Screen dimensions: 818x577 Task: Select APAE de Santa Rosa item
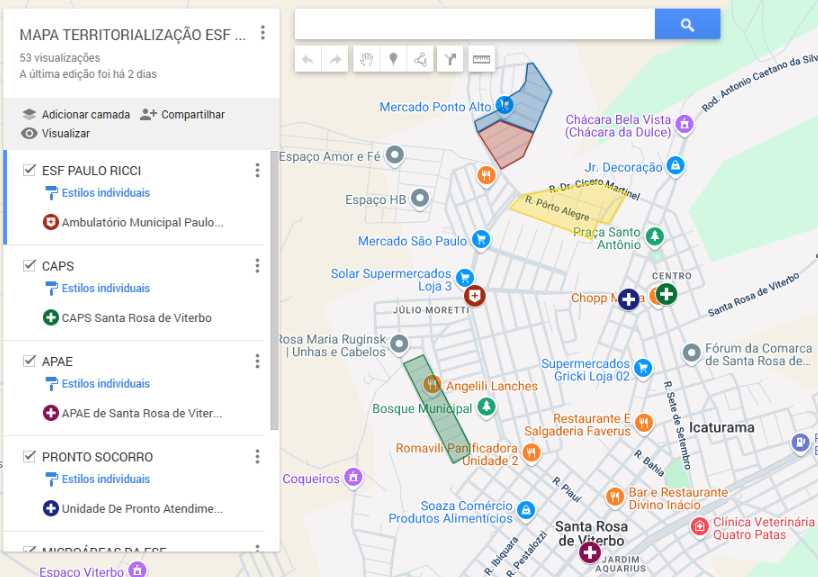(x=141, y=413)
